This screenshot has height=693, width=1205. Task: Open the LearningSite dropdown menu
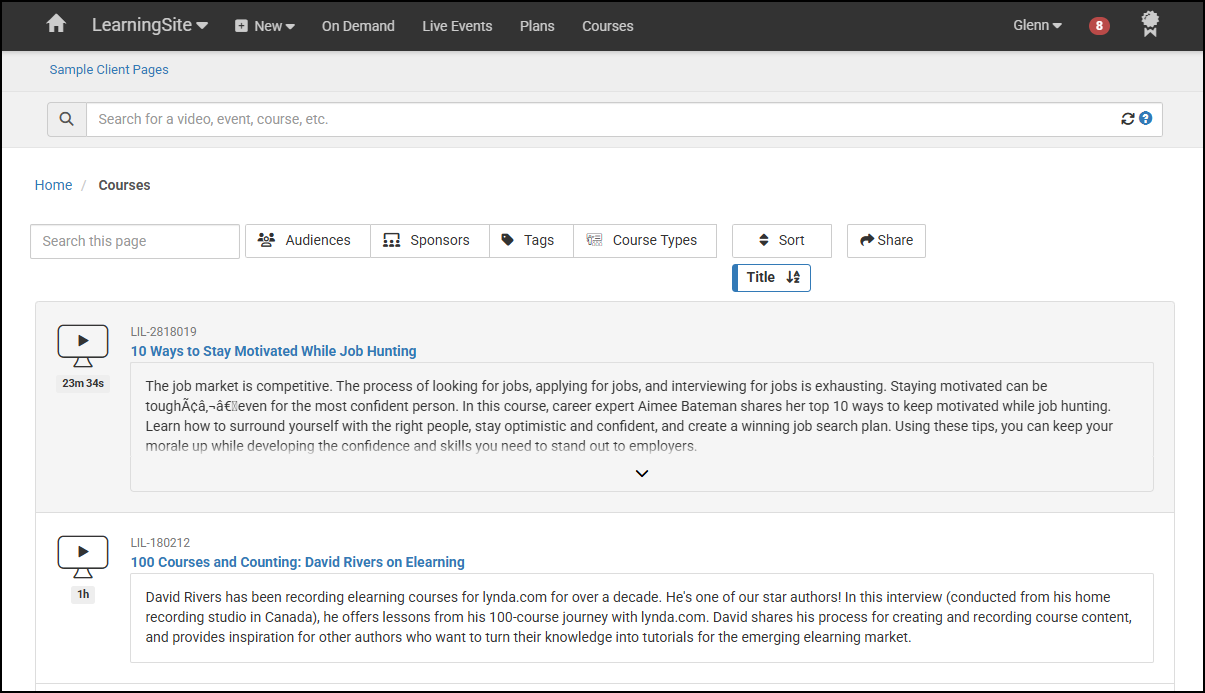150,26
